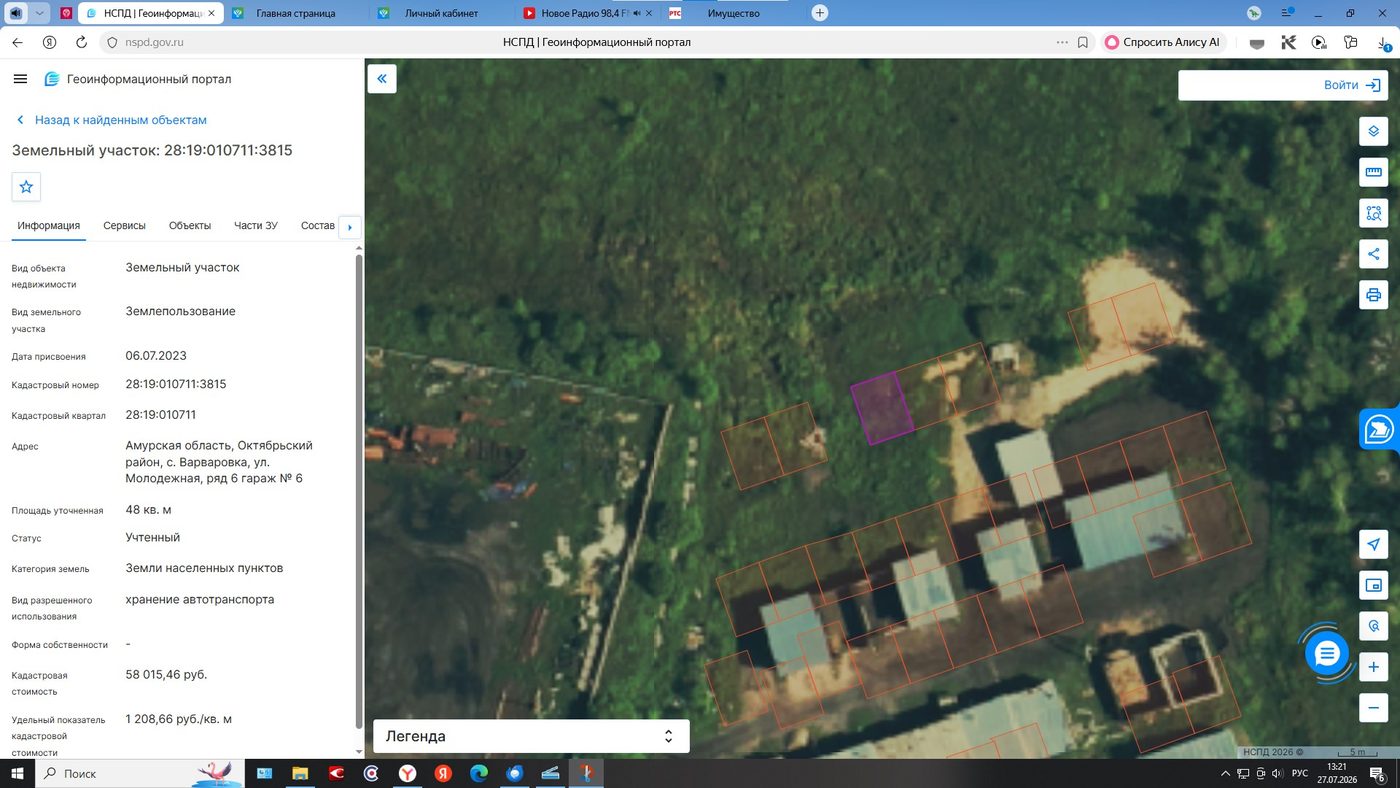Switch to Личный кабинет browser tab
The width and height of the screenshot is (1400, 788).
click(x=442, y=13)
